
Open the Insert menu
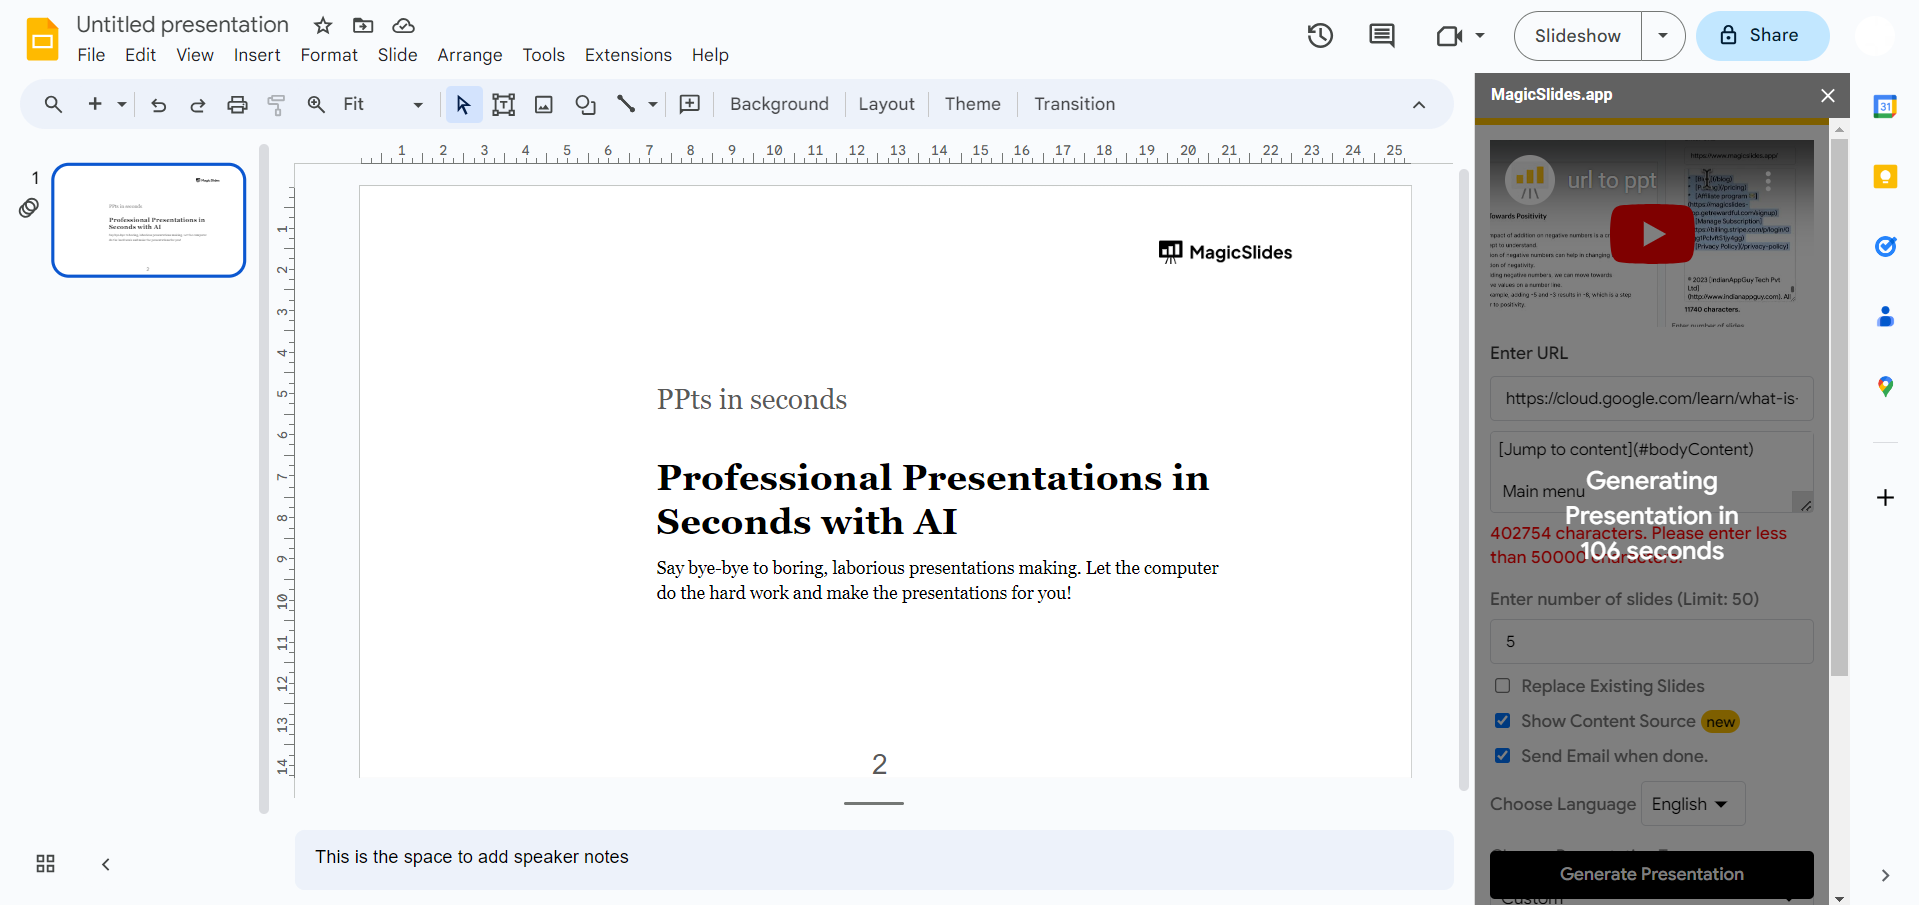[x=257, y=55]
